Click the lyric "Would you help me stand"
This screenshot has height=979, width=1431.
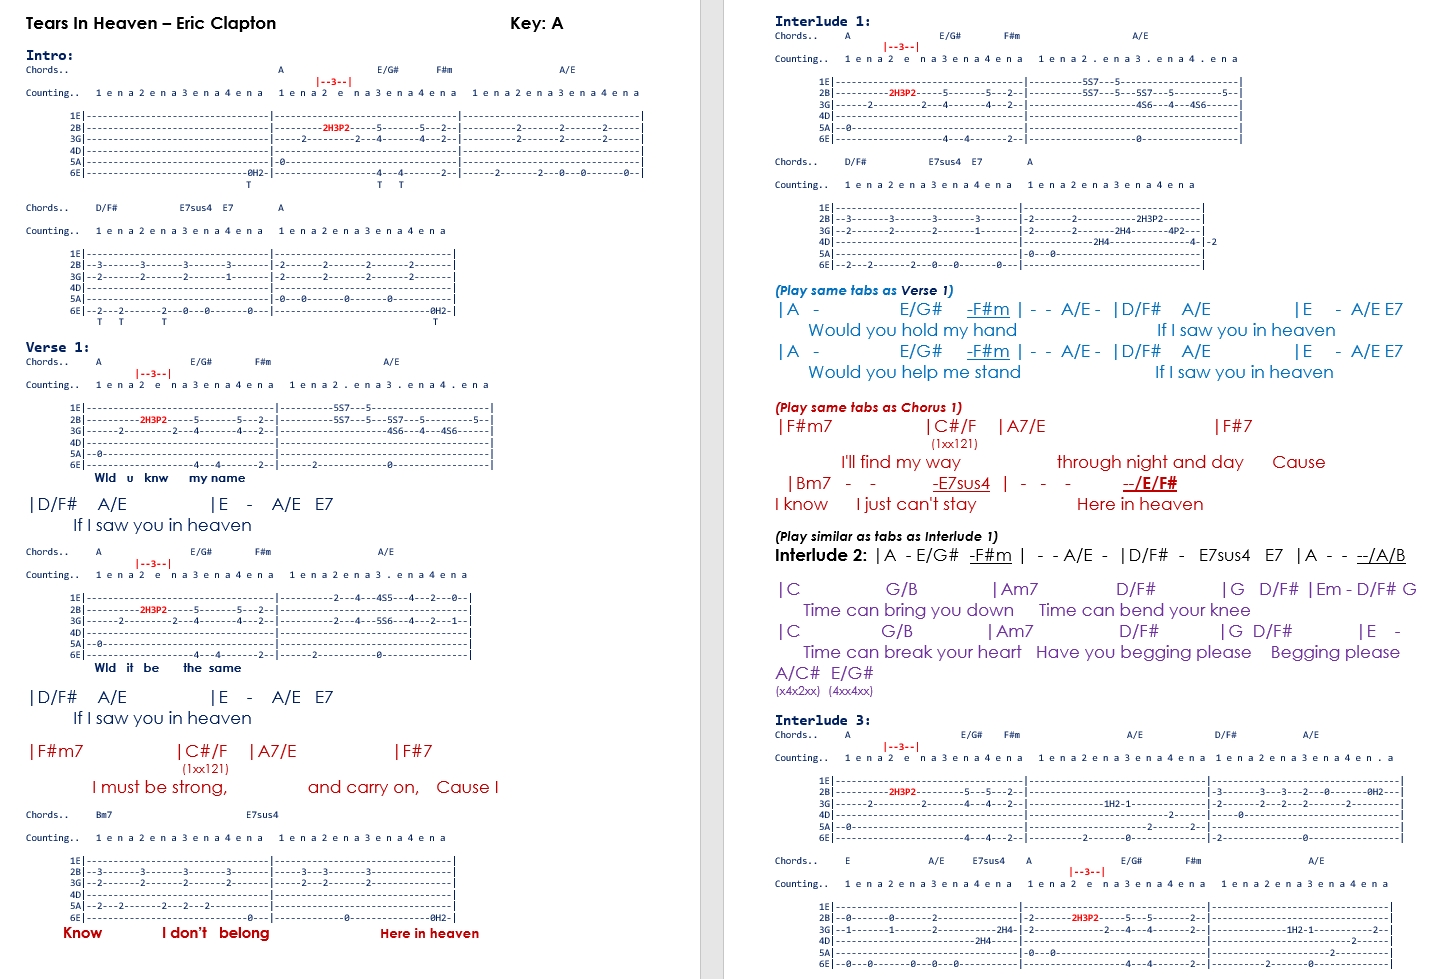(x=914, y=372)
